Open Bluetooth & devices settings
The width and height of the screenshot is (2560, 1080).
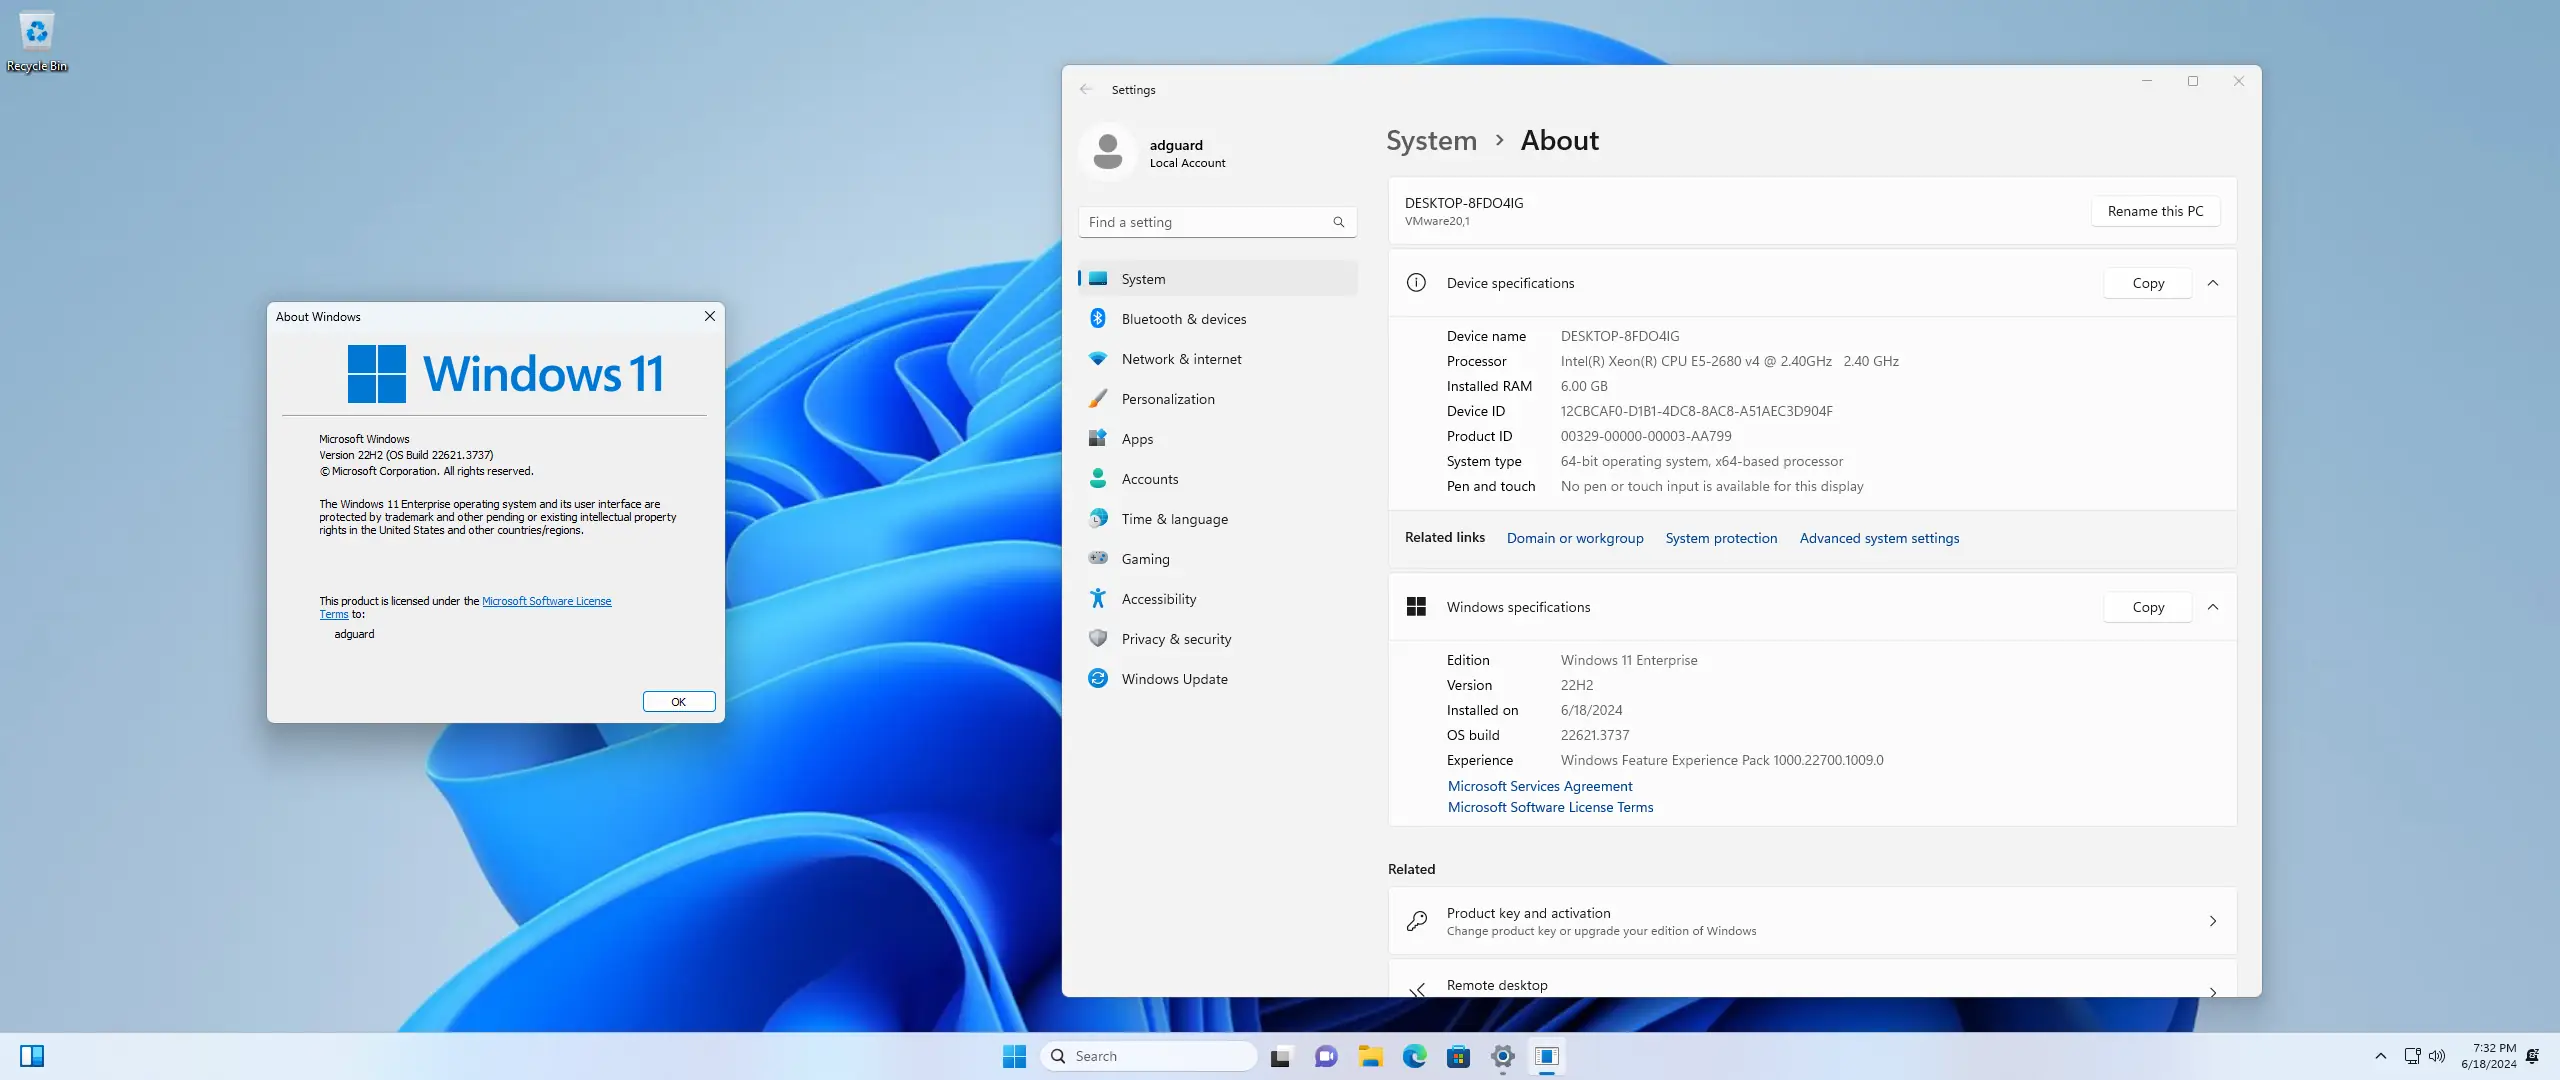pos(1183,318)
